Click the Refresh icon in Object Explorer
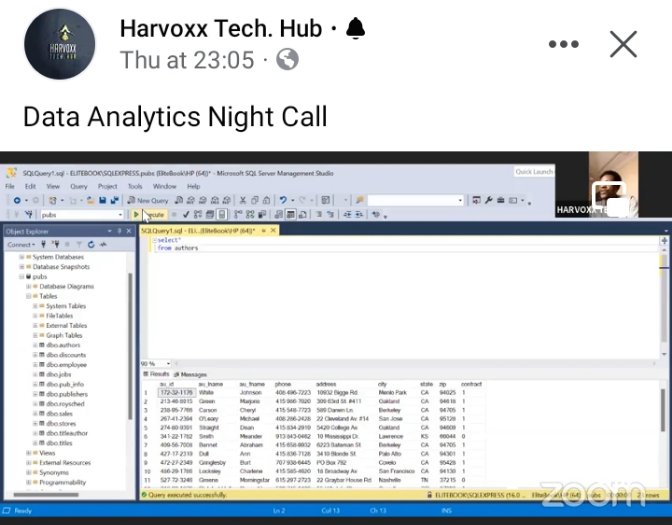 pos(91,244)
